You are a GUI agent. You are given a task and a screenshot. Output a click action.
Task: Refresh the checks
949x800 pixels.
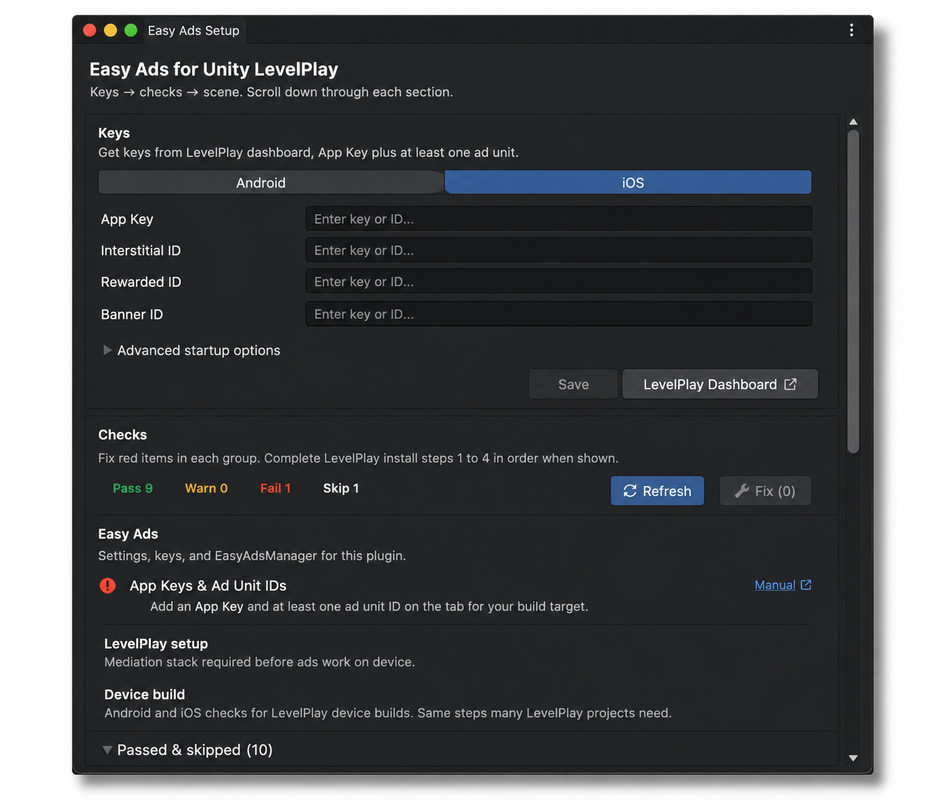(x=657, y=491)
